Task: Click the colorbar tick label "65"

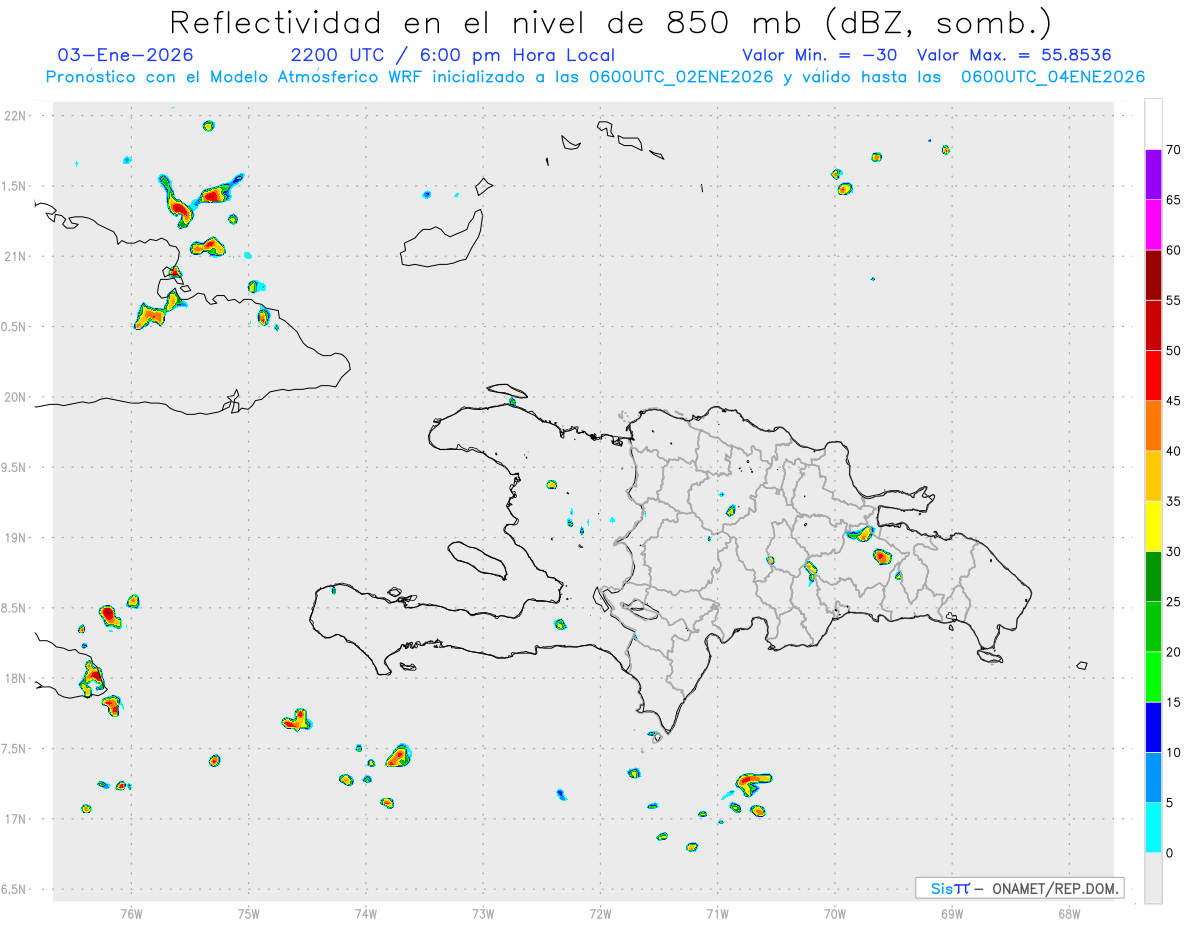Action: click(x=1174, y=200)
